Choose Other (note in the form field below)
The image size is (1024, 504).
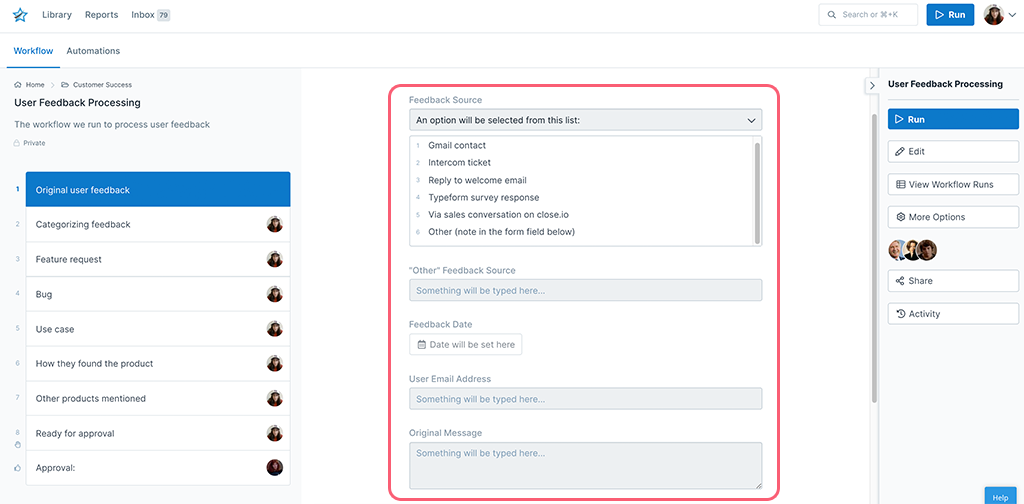click(502, 232)
